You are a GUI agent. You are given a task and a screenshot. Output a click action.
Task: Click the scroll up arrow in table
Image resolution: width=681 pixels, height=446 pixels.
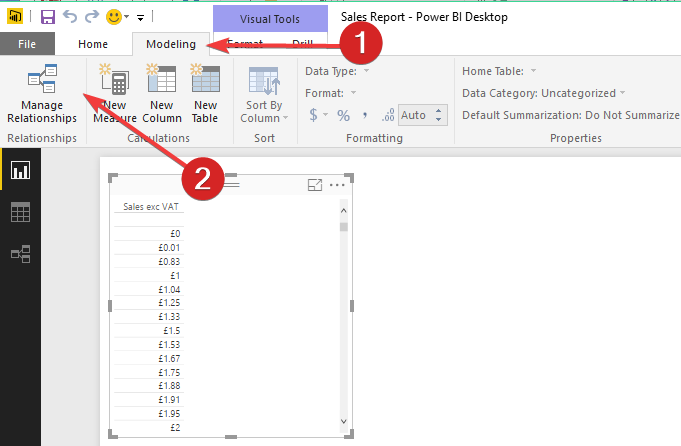(x=344, y=211)
